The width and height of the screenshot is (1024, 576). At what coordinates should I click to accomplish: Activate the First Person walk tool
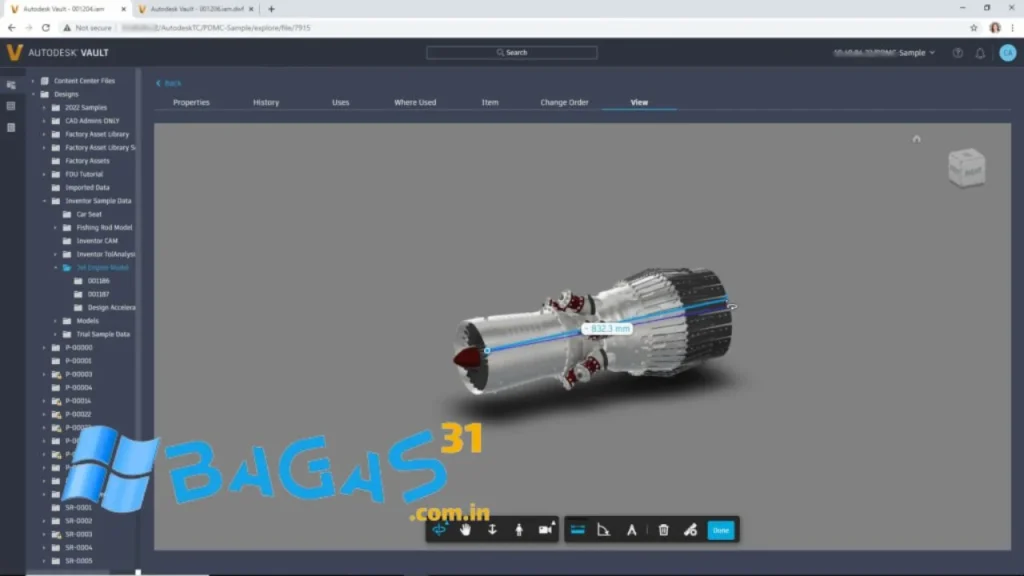tap(519, 530)
